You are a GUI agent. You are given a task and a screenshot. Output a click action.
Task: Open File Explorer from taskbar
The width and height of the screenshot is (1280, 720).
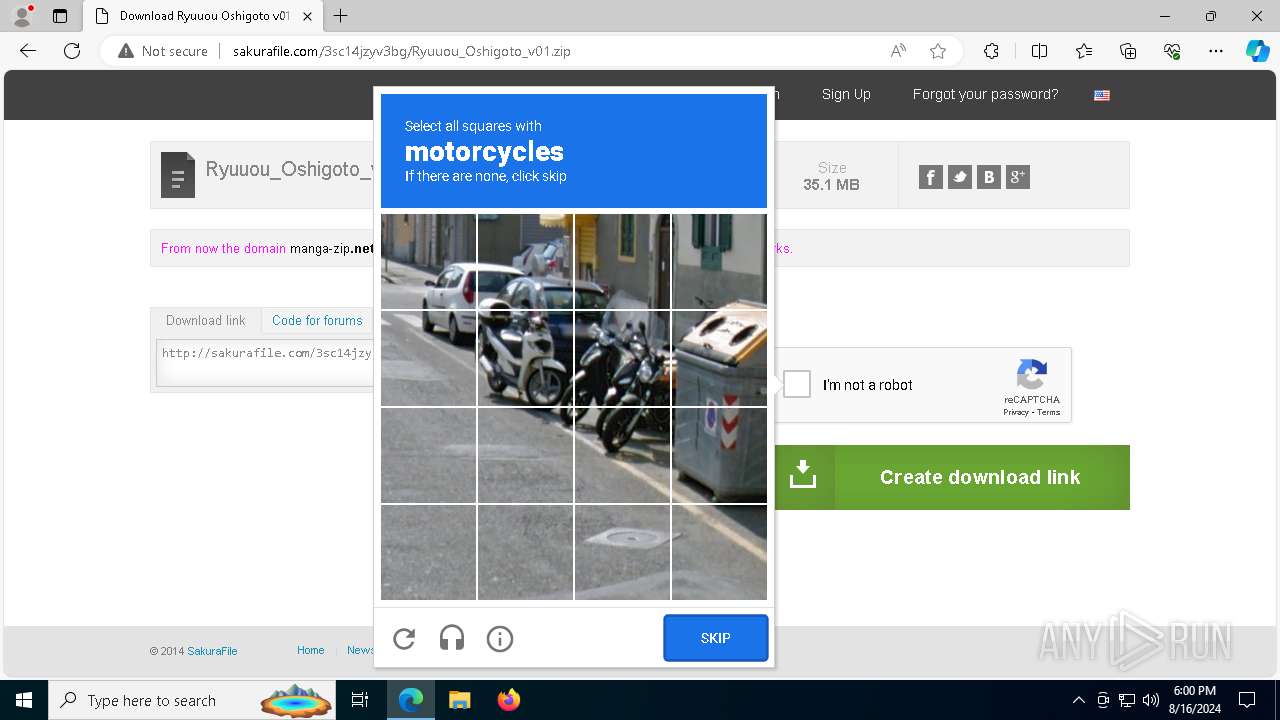tap(459, 700)
